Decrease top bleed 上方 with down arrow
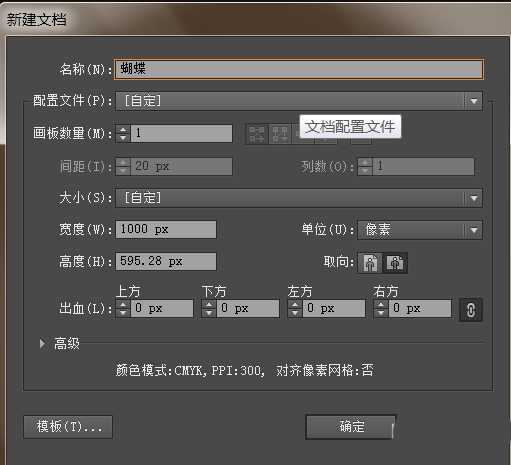Viewport: 511px width, 465px height. point(123,312)
